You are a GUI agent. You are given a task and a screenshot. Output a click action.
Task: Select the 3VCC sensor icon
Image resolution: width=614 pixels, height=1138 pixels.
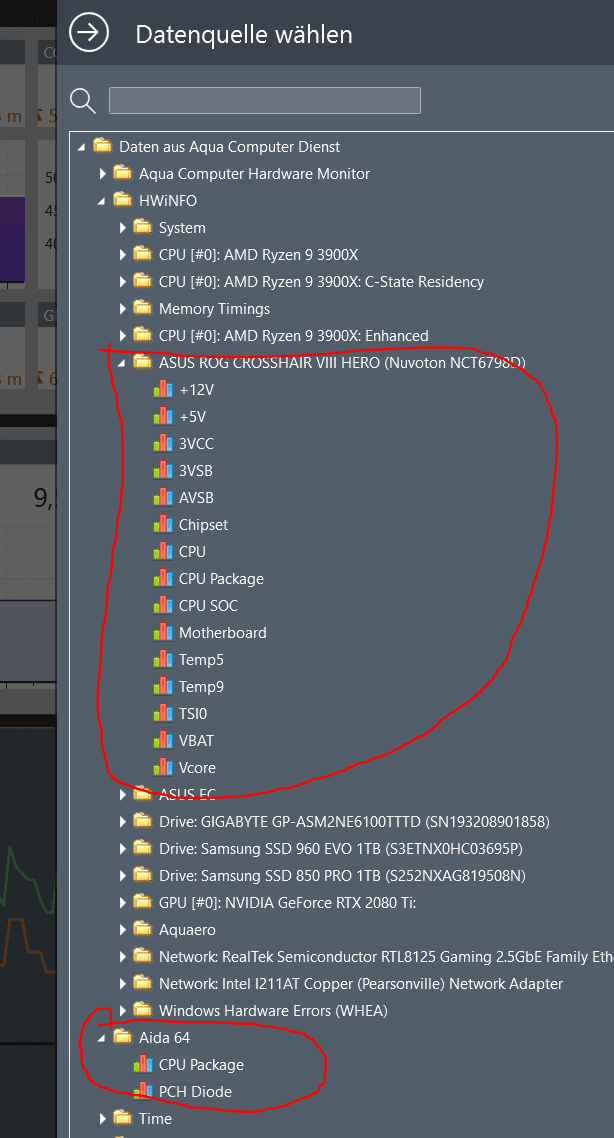point(163,443)
